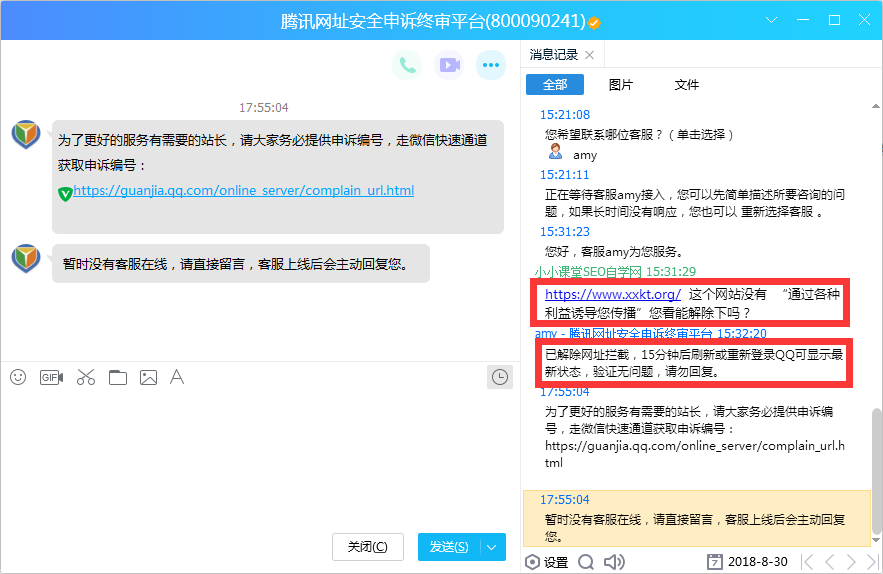The image size is (883, 574).
Task: Click the 重新选择客服 link
Action: [777, 212]
